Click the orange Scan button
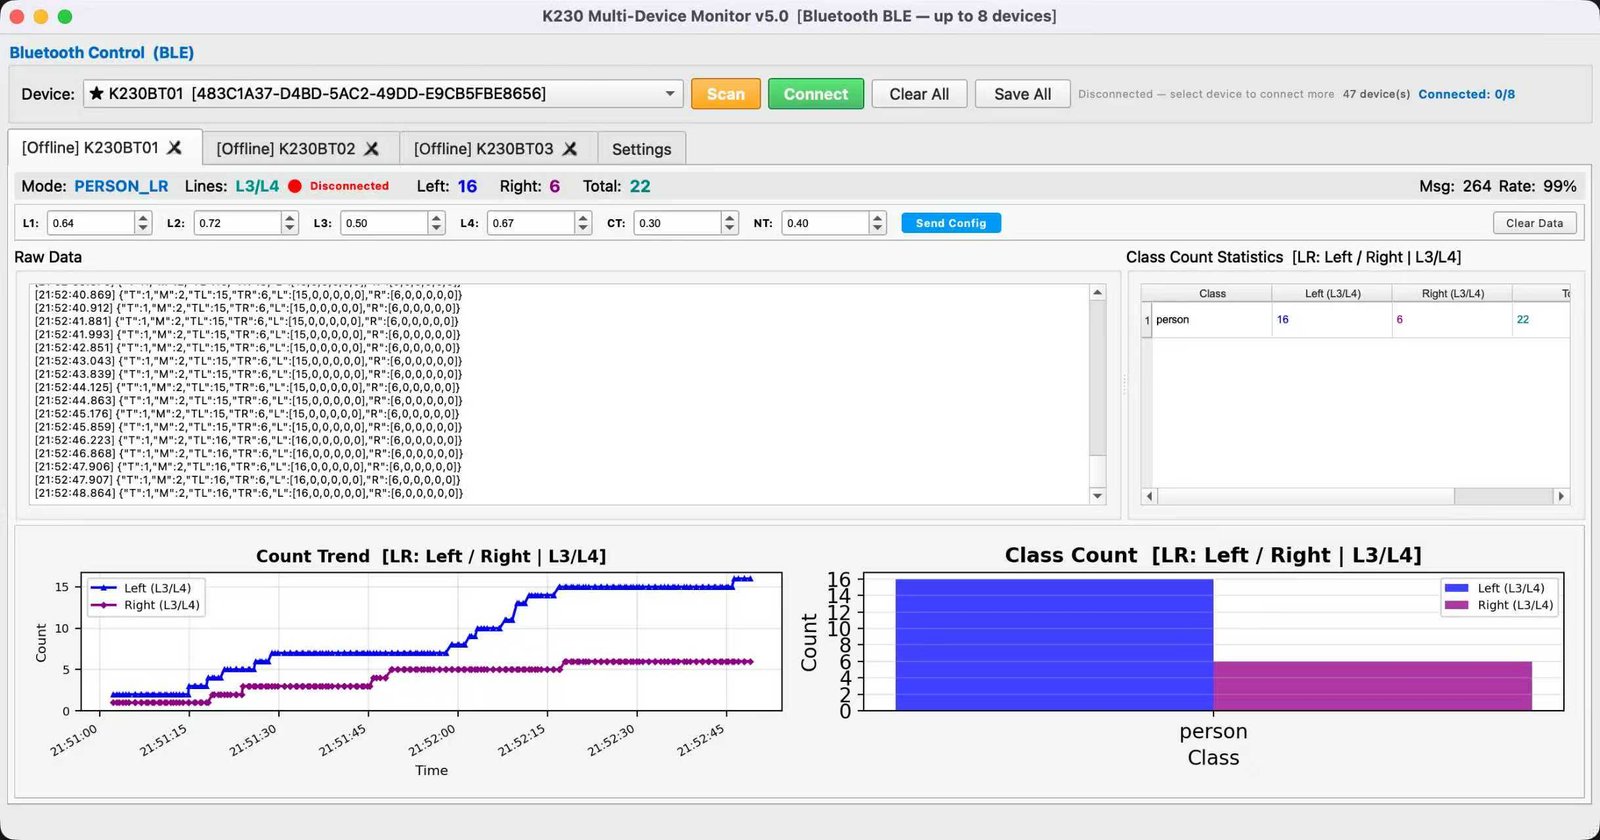Image resolution: width=1600 pixels, height=840 pixels. [726, 94]
